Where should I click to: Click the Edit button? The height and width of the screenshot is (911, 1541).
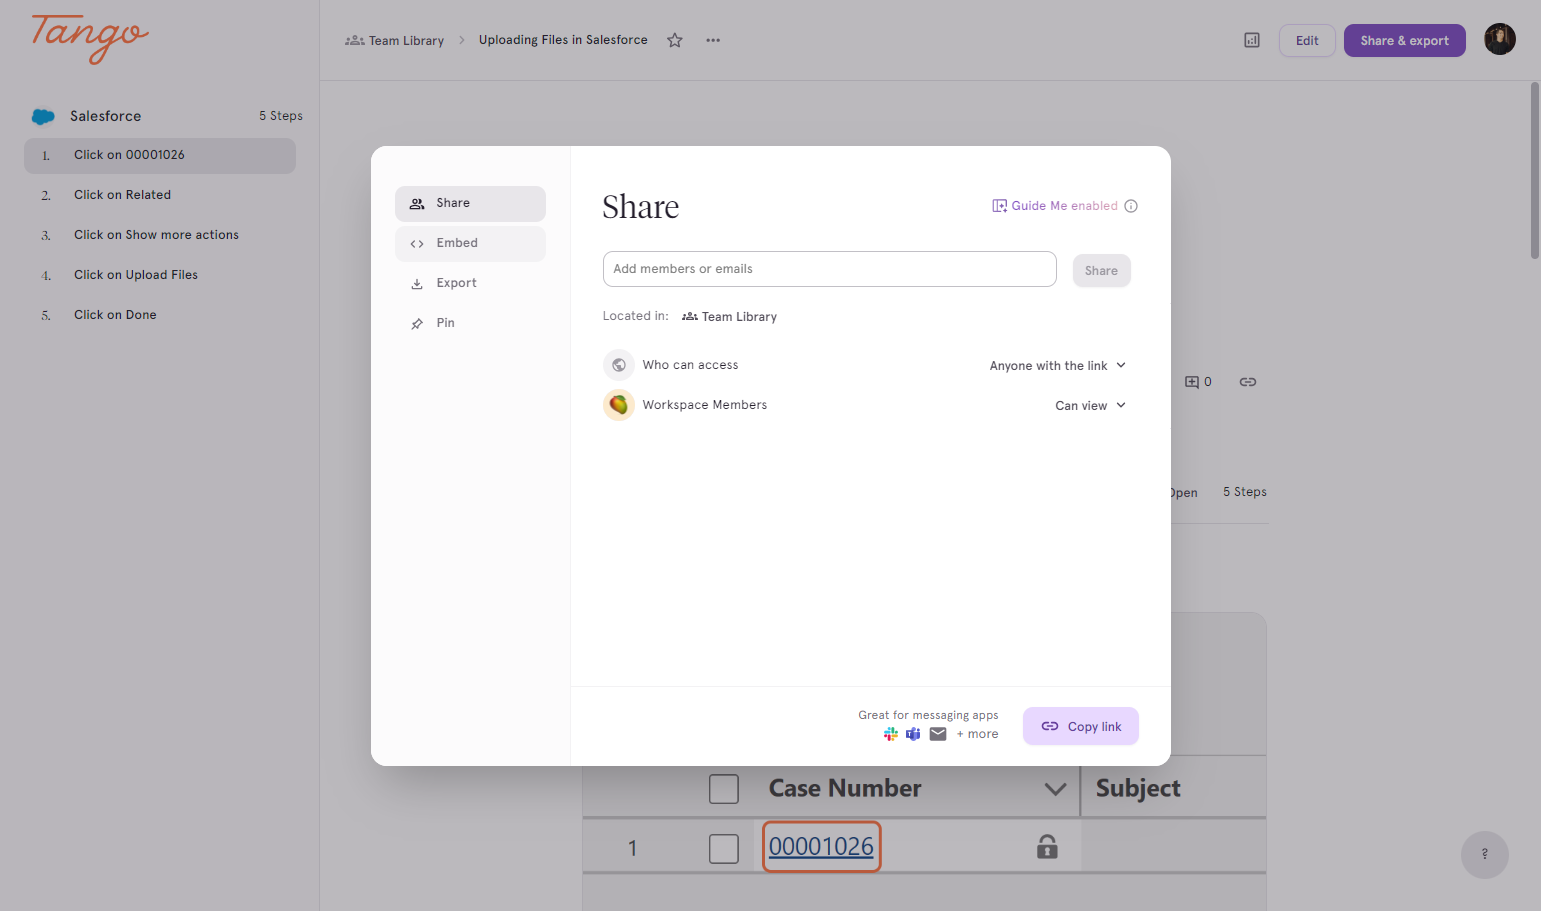click(x=1307, y=40)
